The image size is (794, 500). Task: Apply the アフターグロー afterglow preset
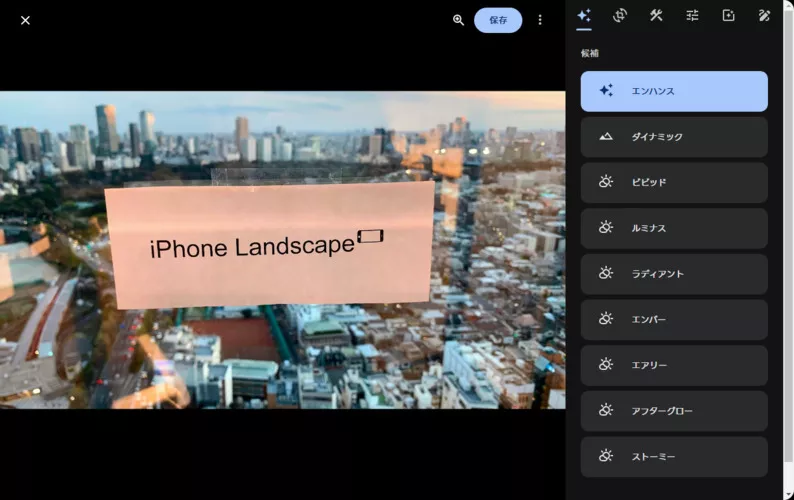(x=674, y=411)
